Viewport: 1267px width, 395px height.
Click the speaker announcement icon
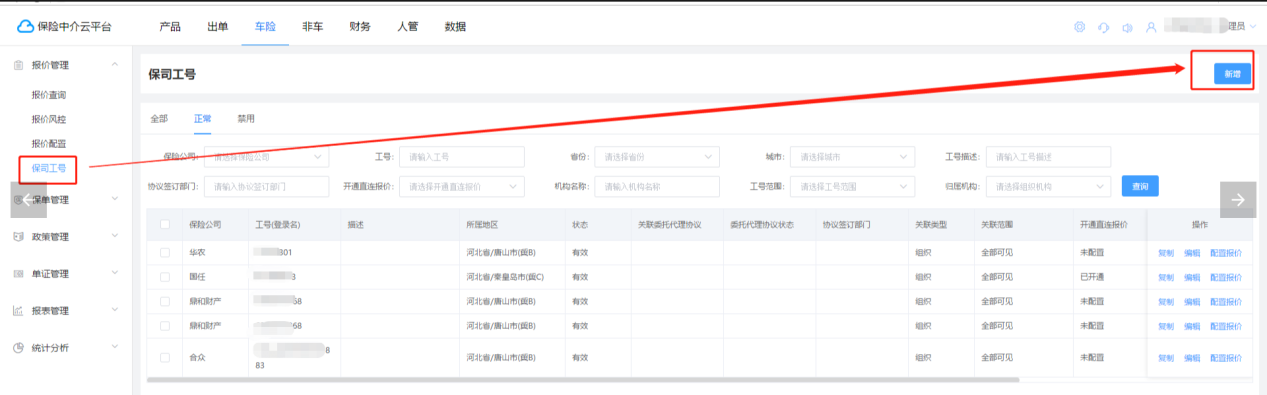coord(1127,27)
